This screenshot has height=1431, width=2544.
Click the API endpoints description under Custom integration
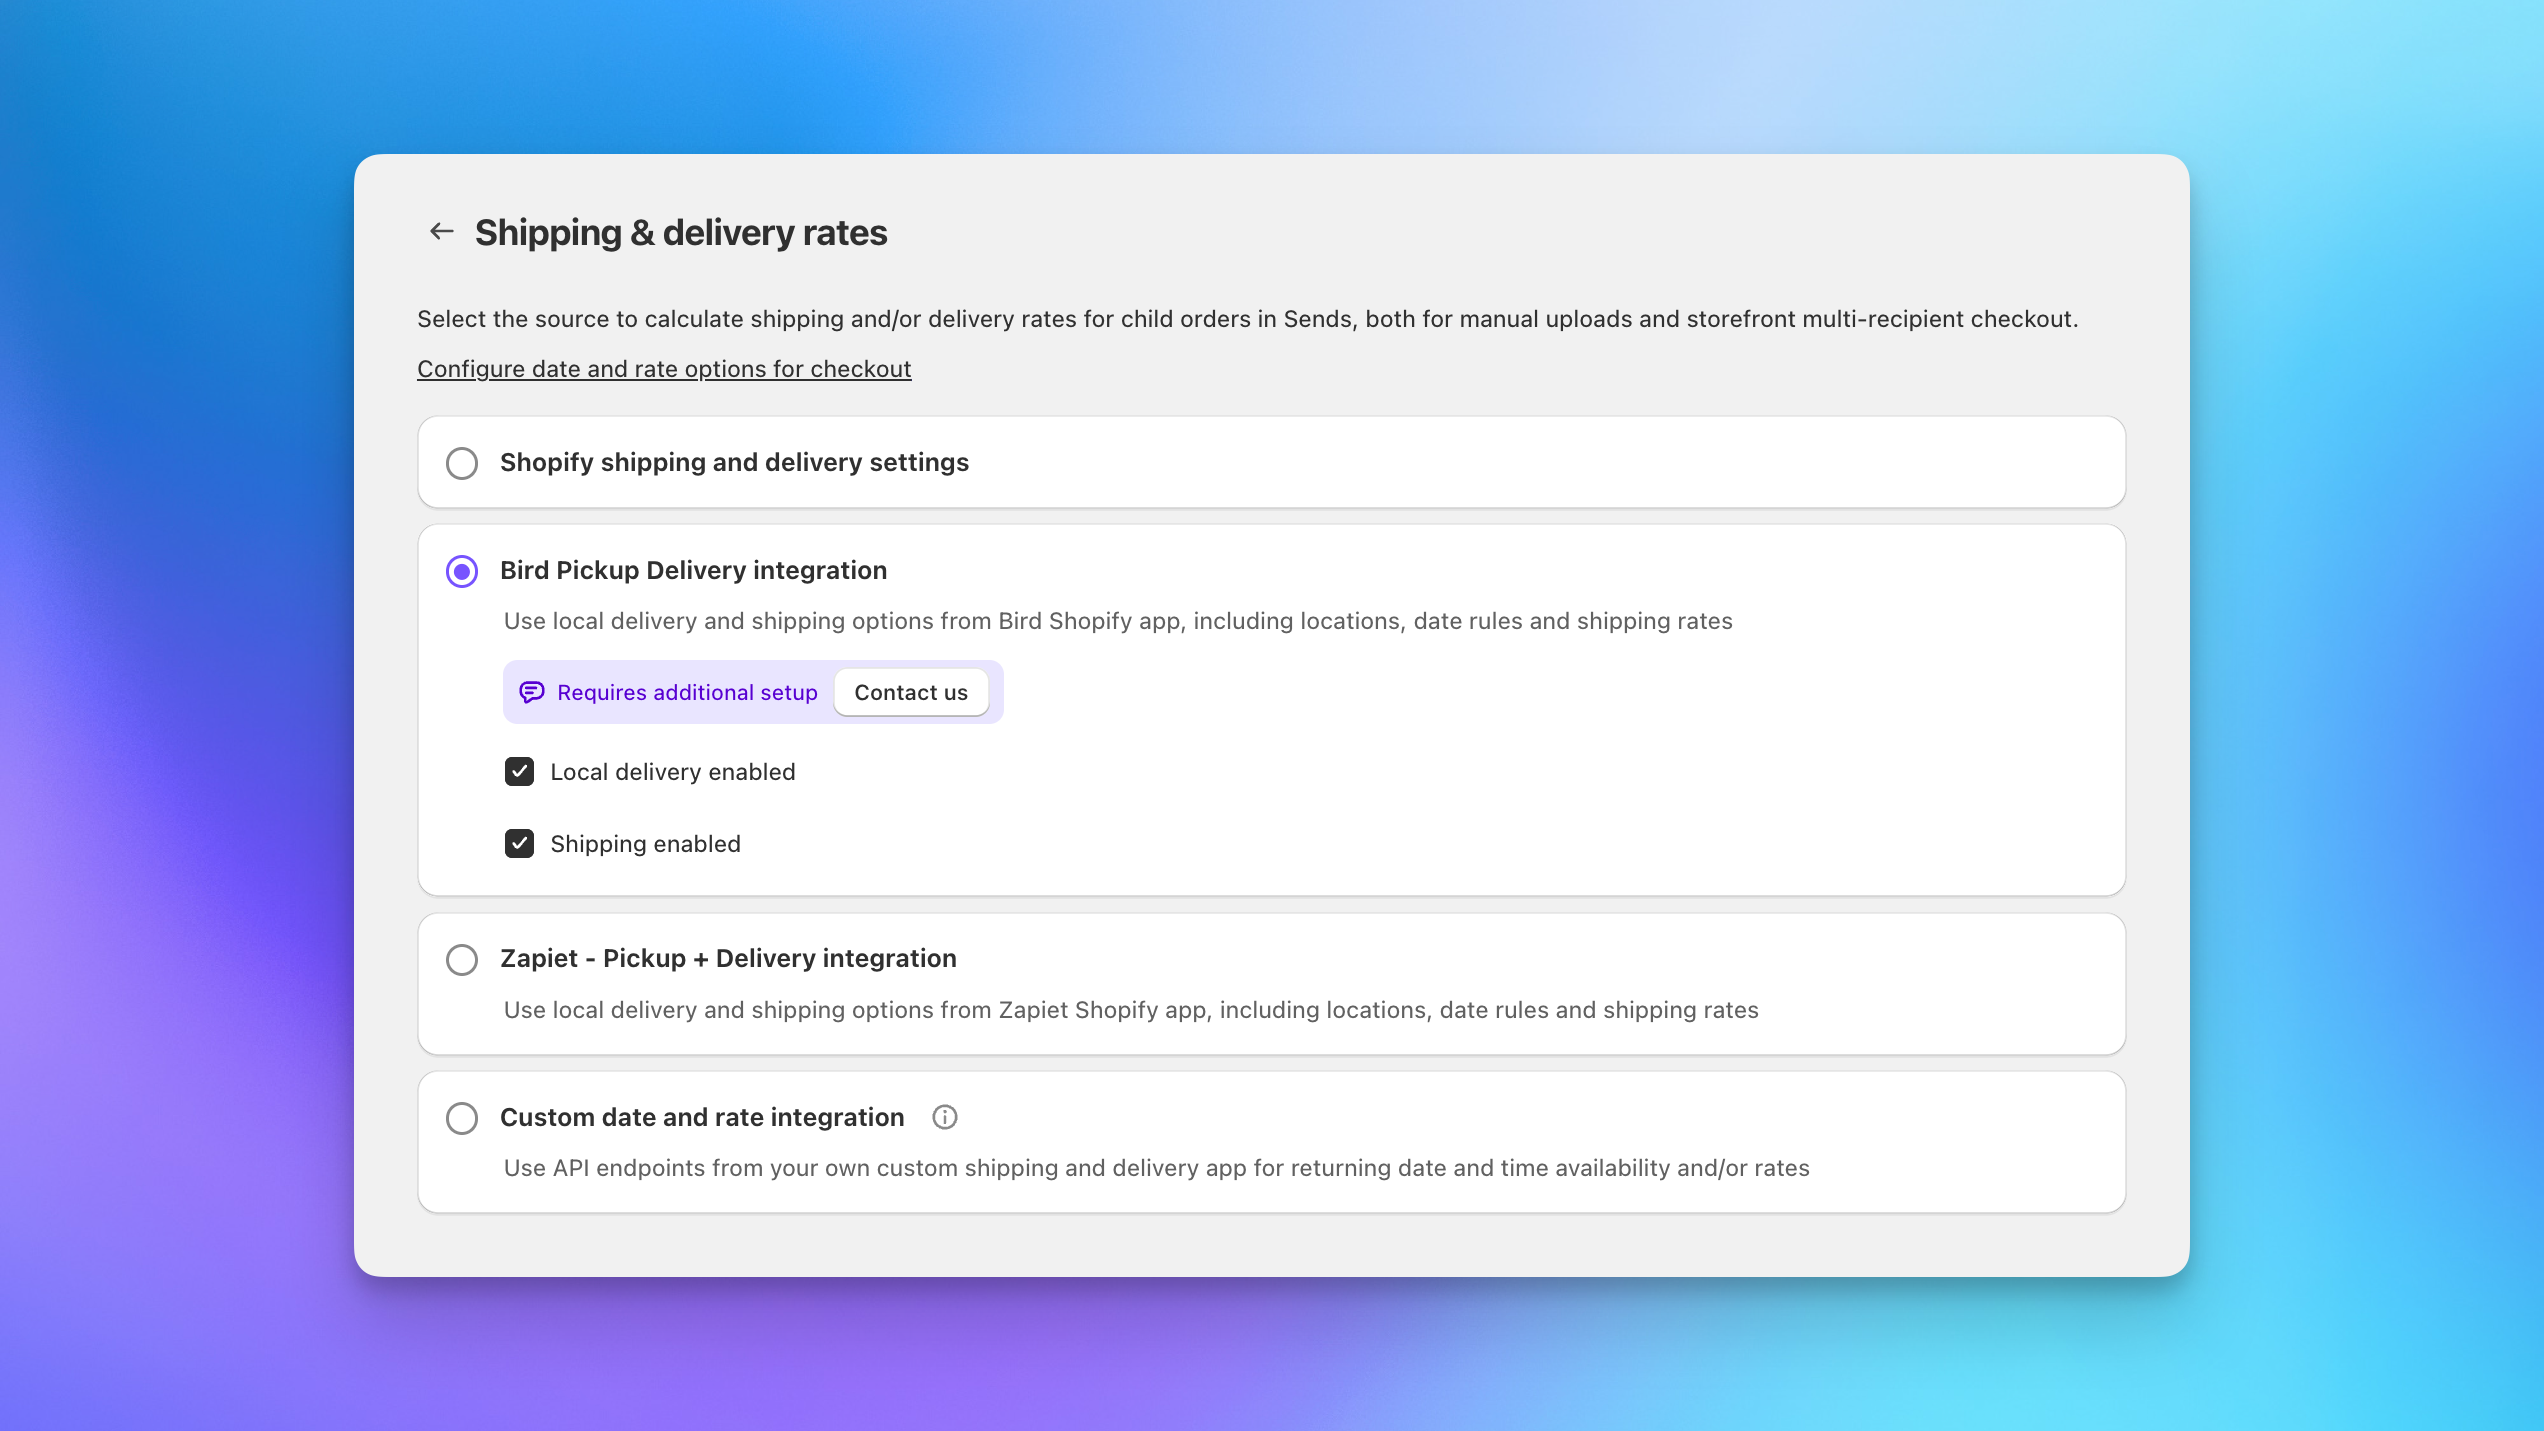(1156, 1167)
